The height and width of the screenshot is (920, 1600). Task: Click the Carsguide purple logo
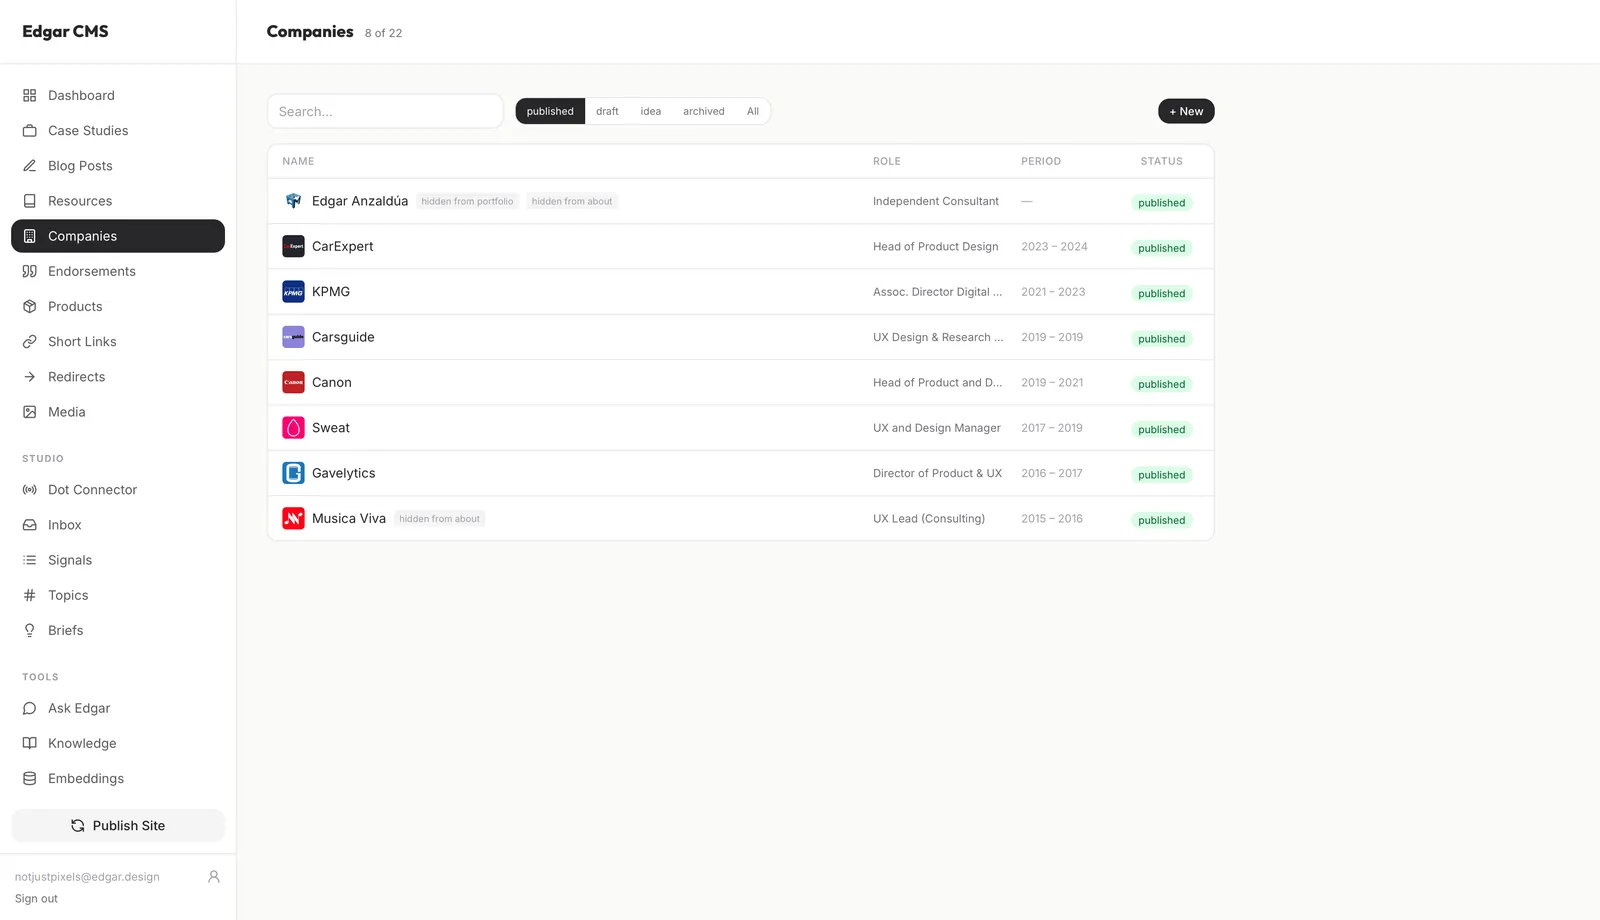pyautogui.click(x=293, y=337)
